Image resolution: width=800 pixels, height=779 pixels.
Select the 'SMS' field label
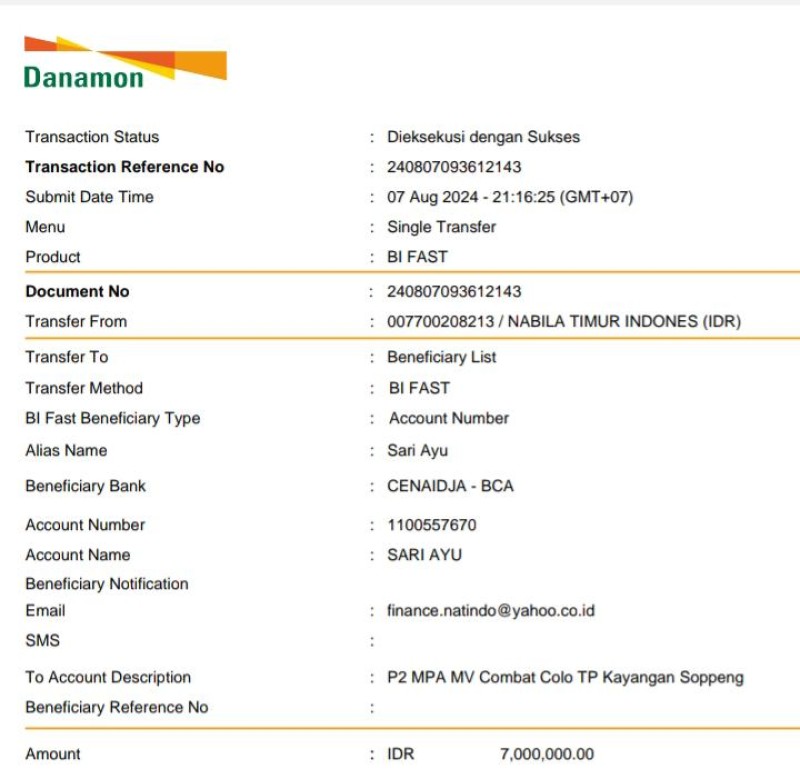coord(43,641)
